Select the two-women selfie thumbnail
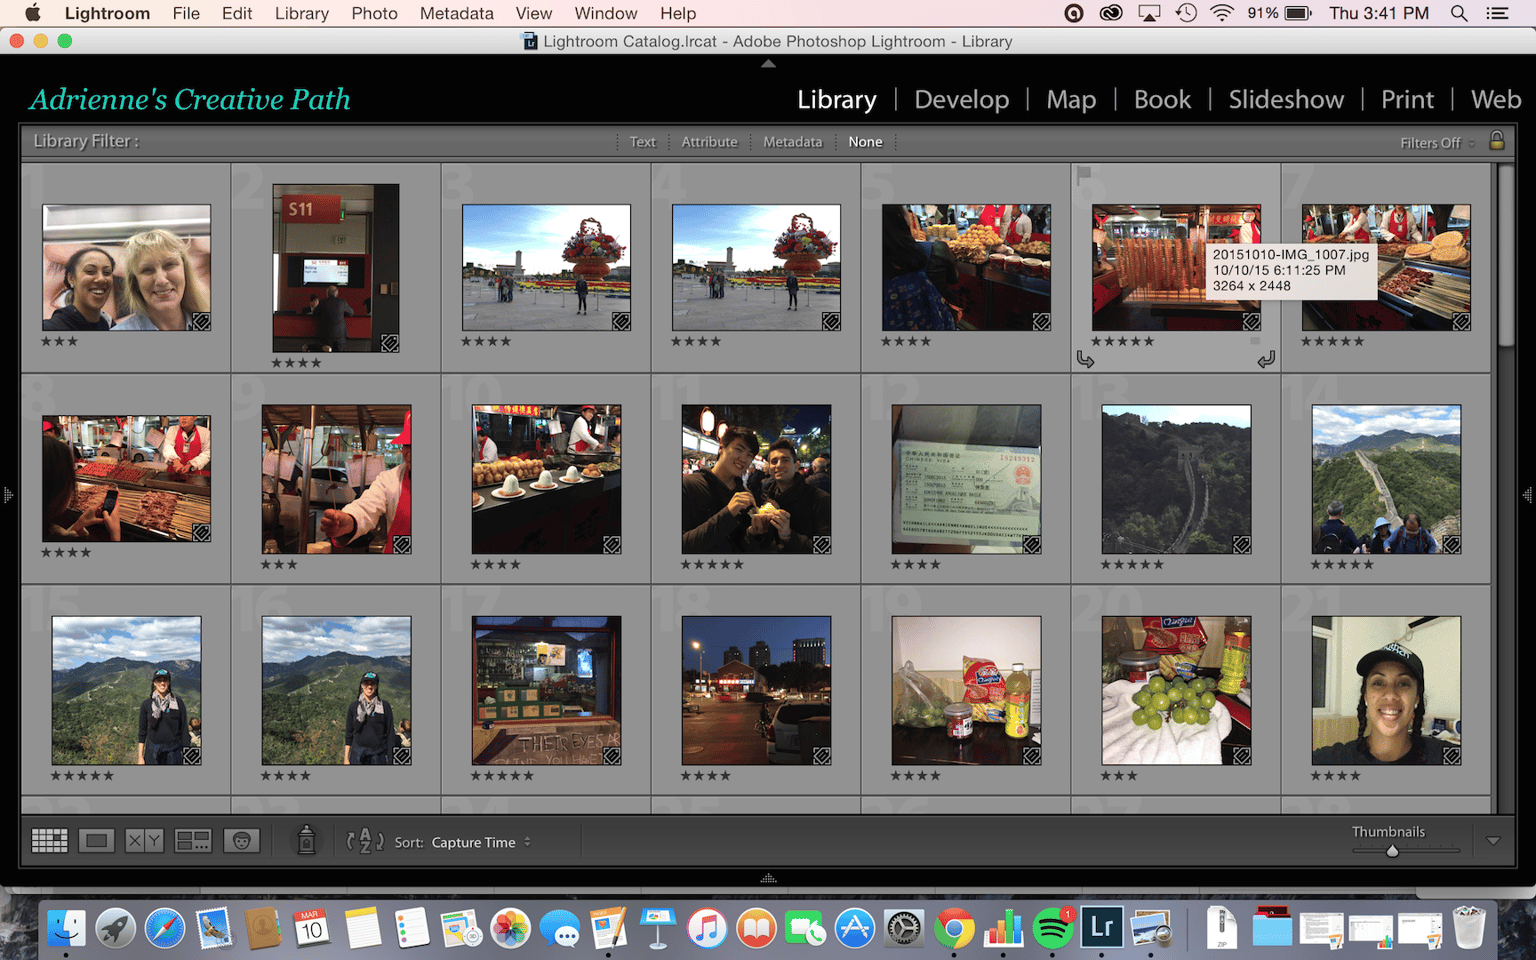This screenshot has height=960, width=1536. pyautogui.click(x=127, y=267)
